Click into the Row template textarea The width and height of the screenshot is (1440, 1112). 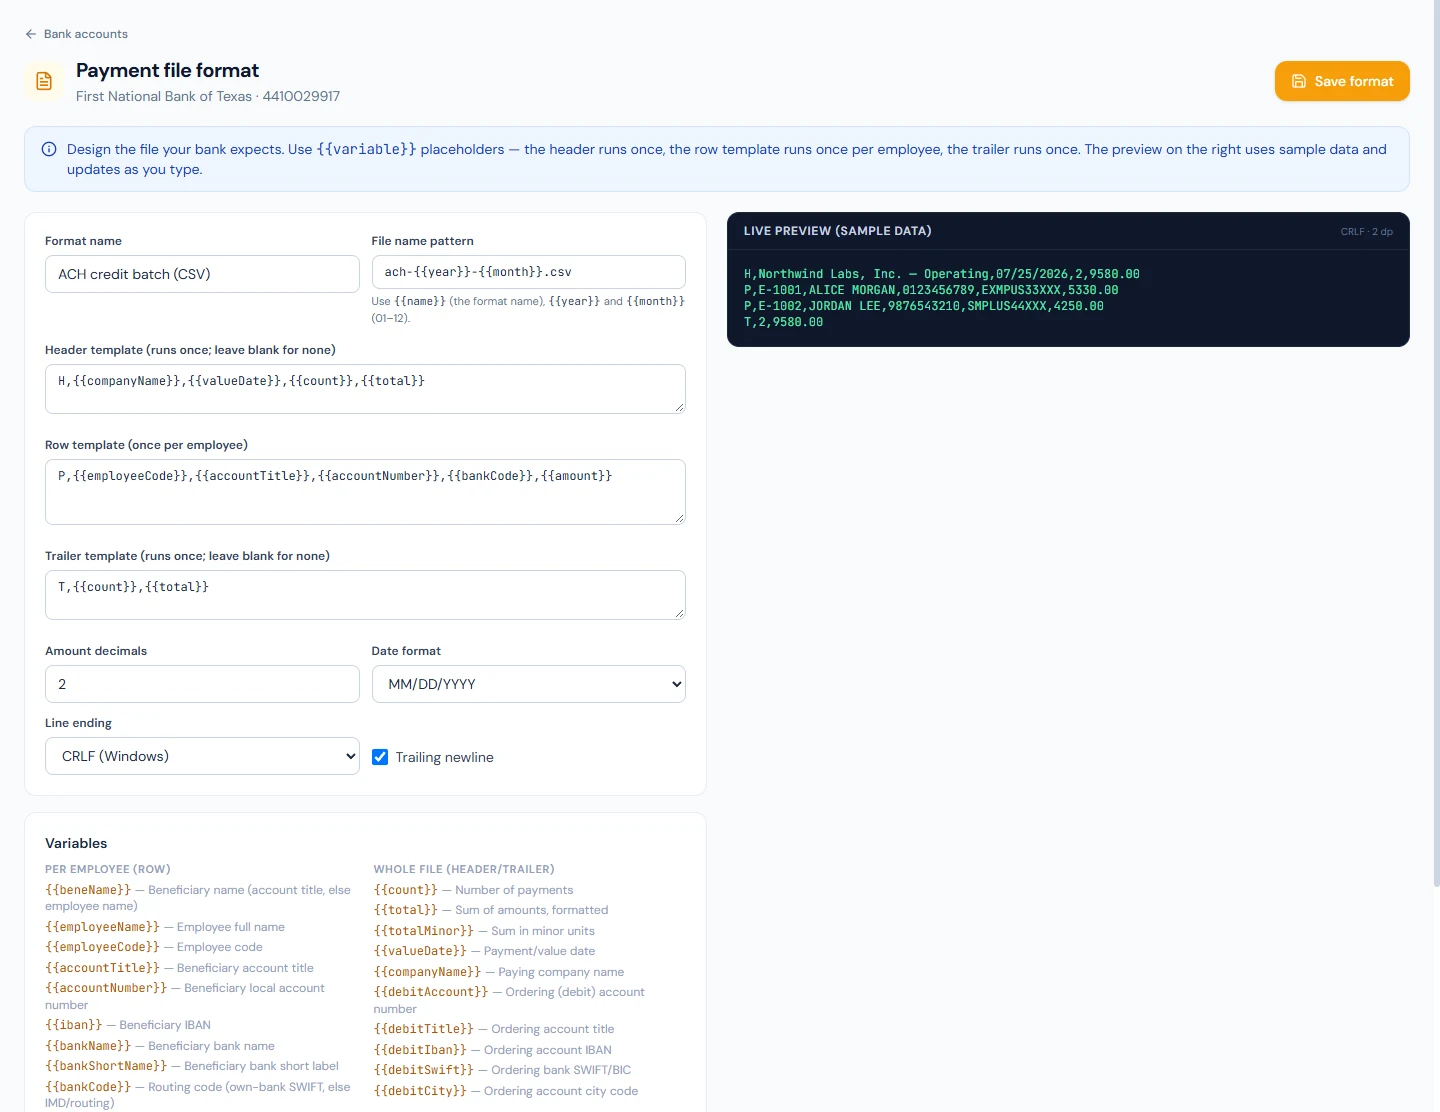365,492
